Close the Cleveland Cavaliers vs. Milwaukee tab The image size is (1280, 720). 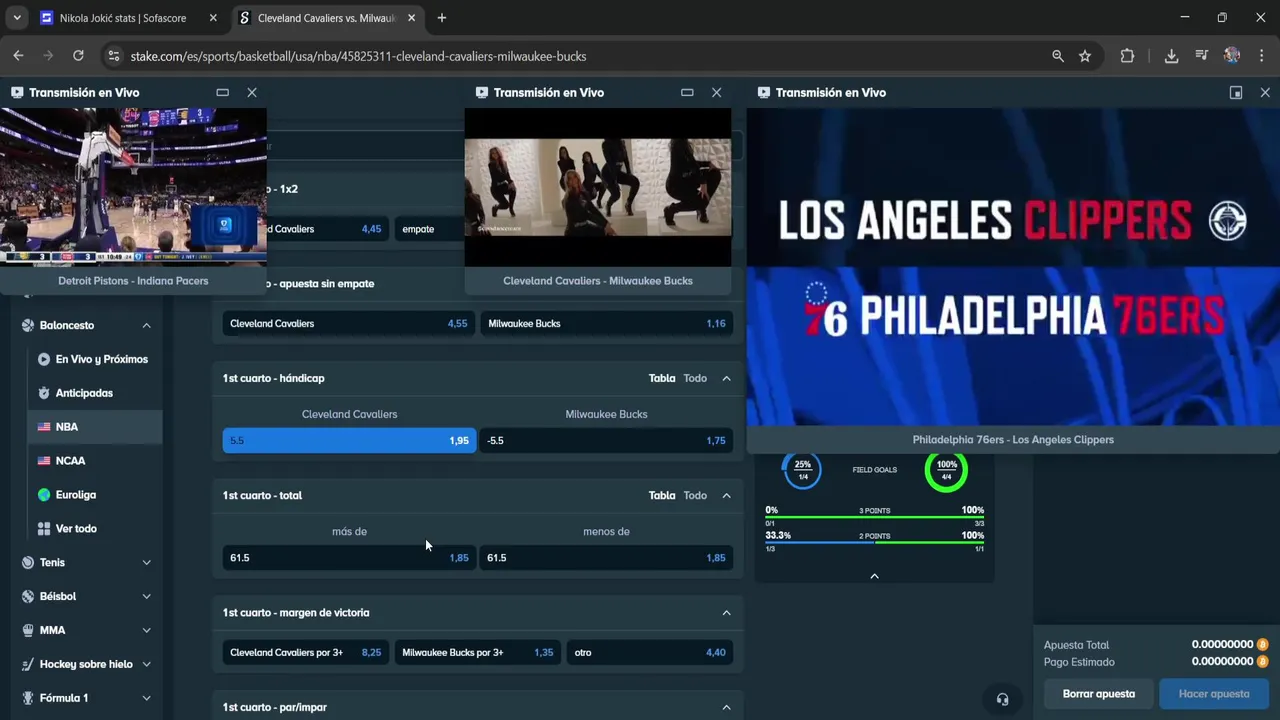[411, 18]
